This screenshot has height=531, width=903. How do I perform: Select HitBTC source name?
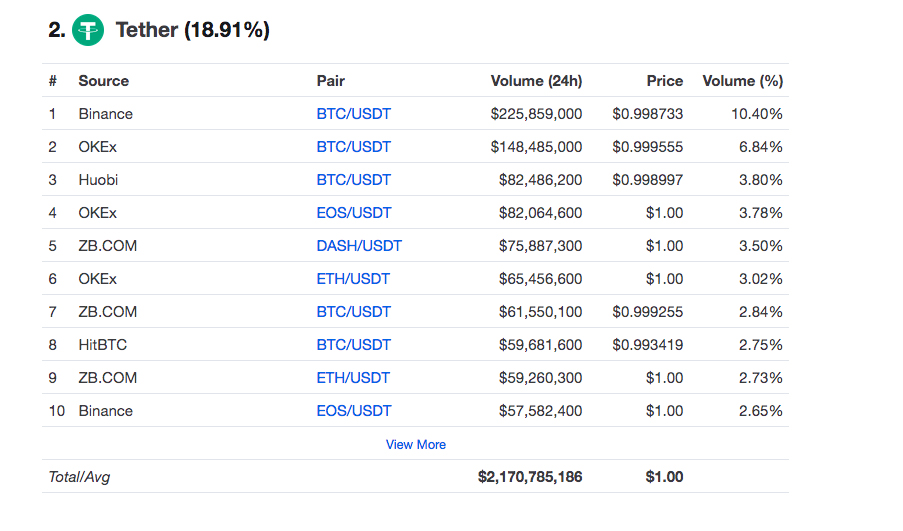(103, 345)
